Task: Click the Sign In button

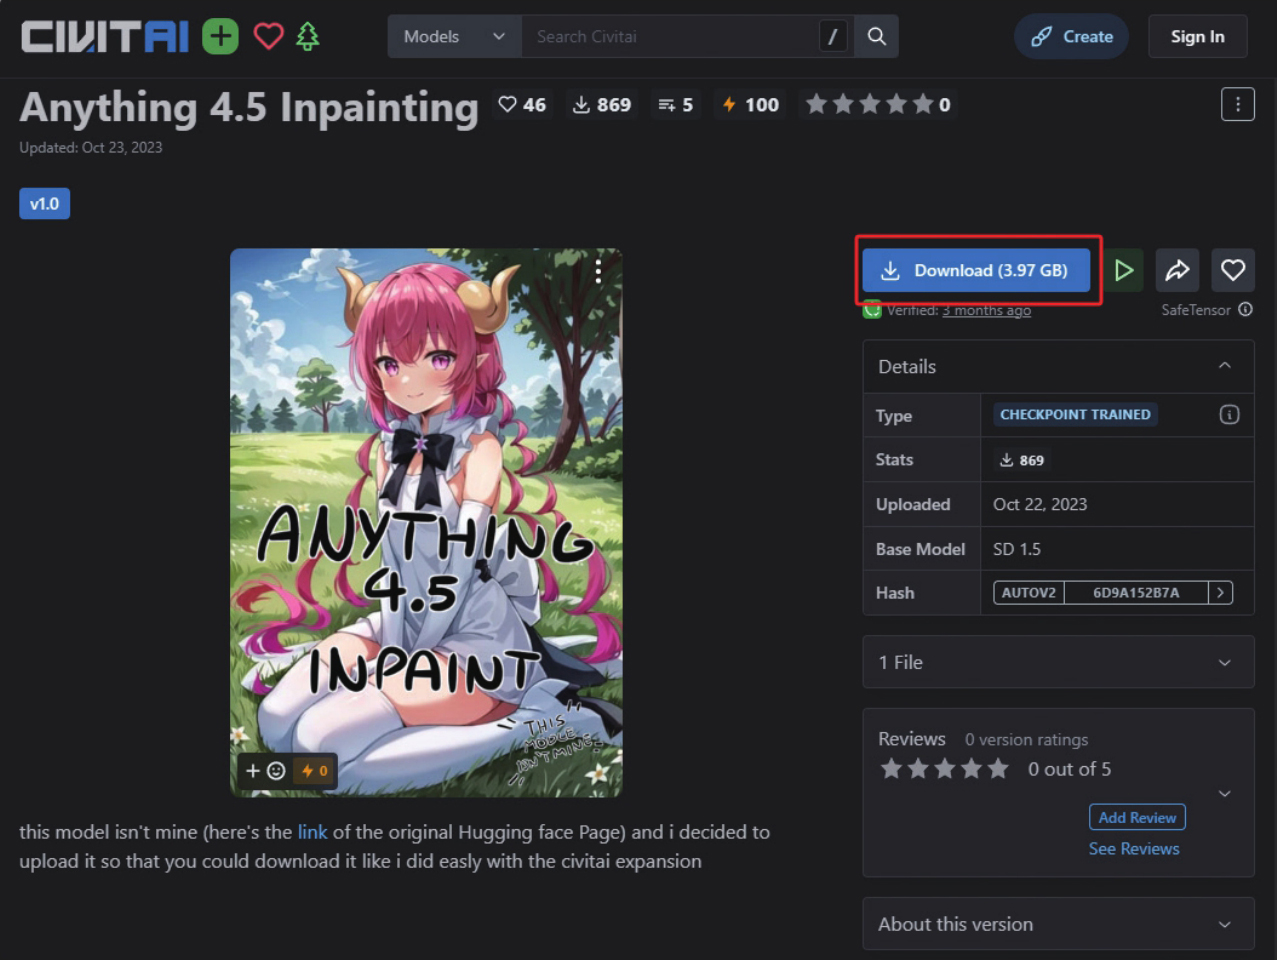Action: tap(1198, 37)
